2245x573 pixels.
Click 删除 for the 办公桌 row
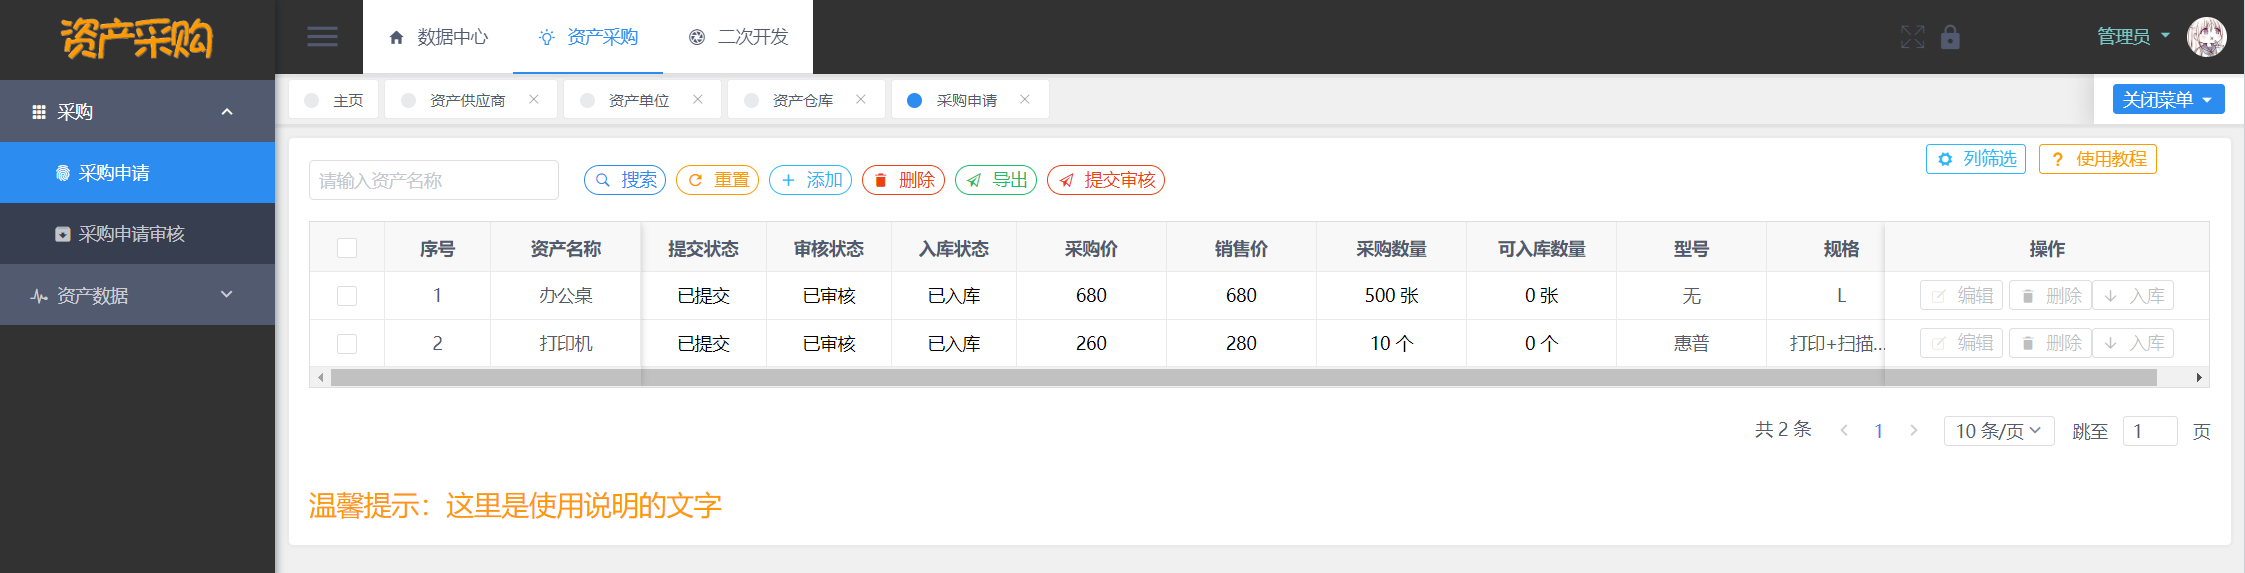click(x=2050, y=296)
